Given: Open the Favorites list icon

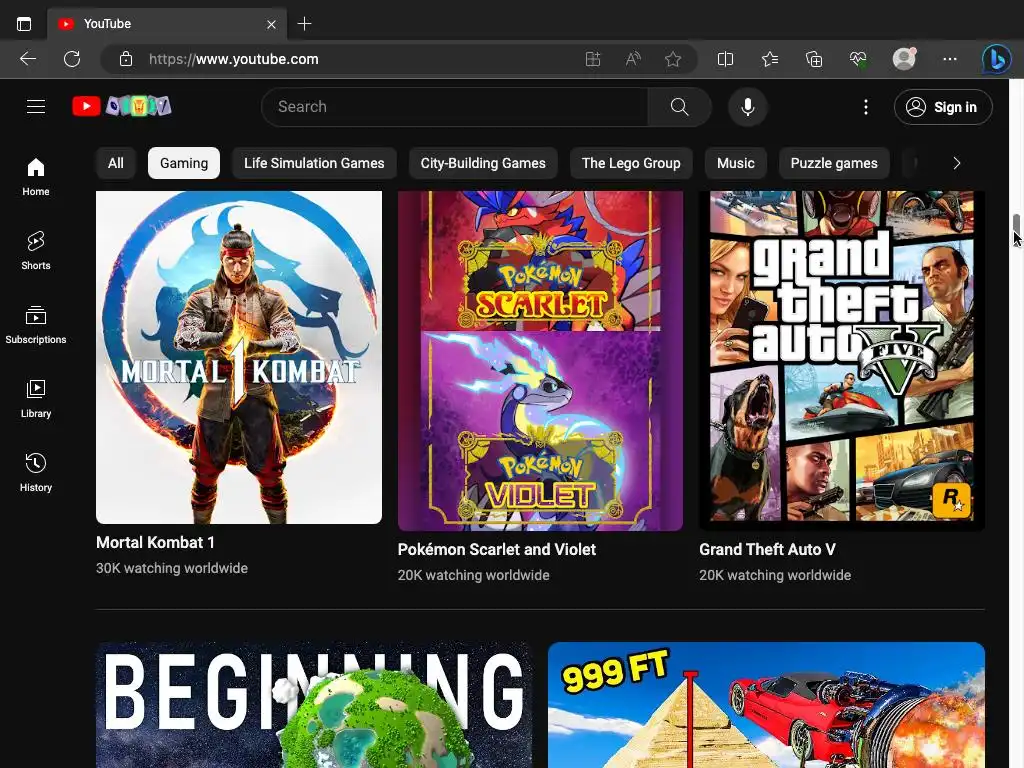Looking at the screenshot, I should point(770,59).
